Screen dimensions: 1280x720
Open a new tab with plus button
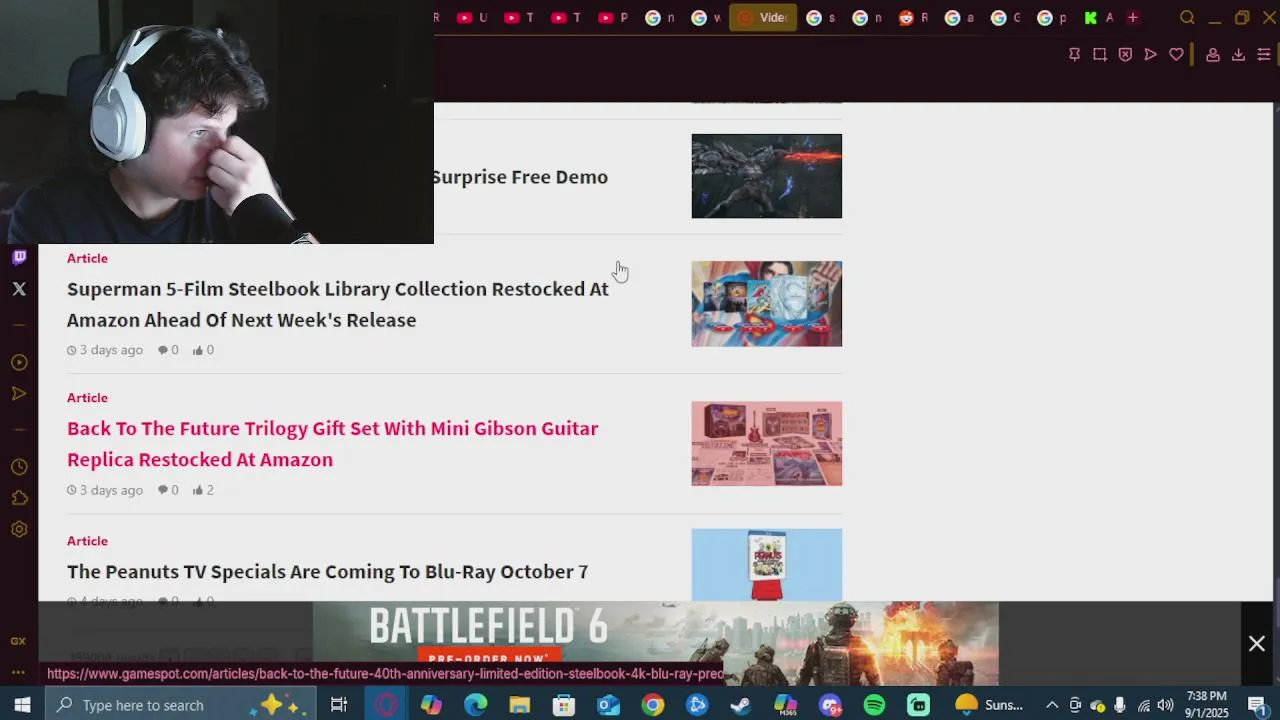click(x=1133, y=18)
